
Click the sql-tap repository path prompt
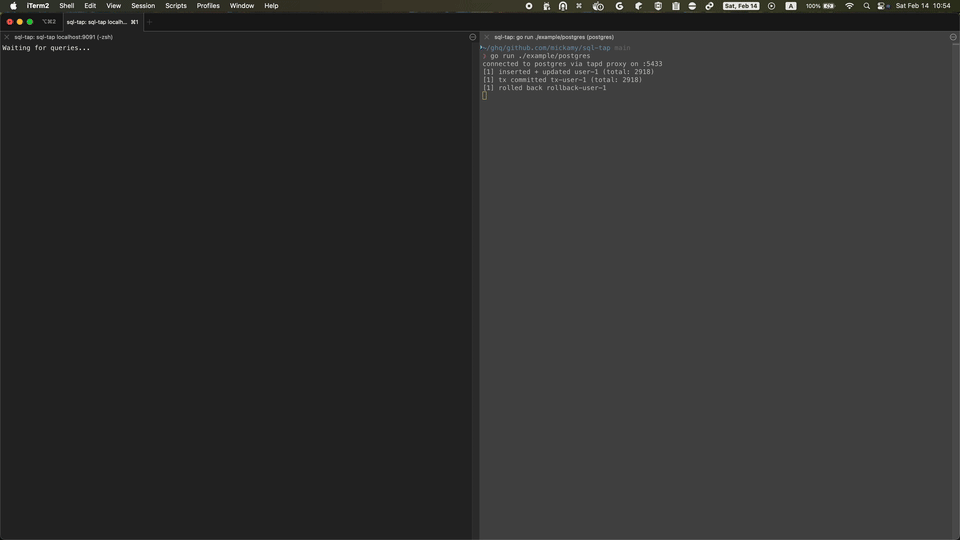coord(546,48)
